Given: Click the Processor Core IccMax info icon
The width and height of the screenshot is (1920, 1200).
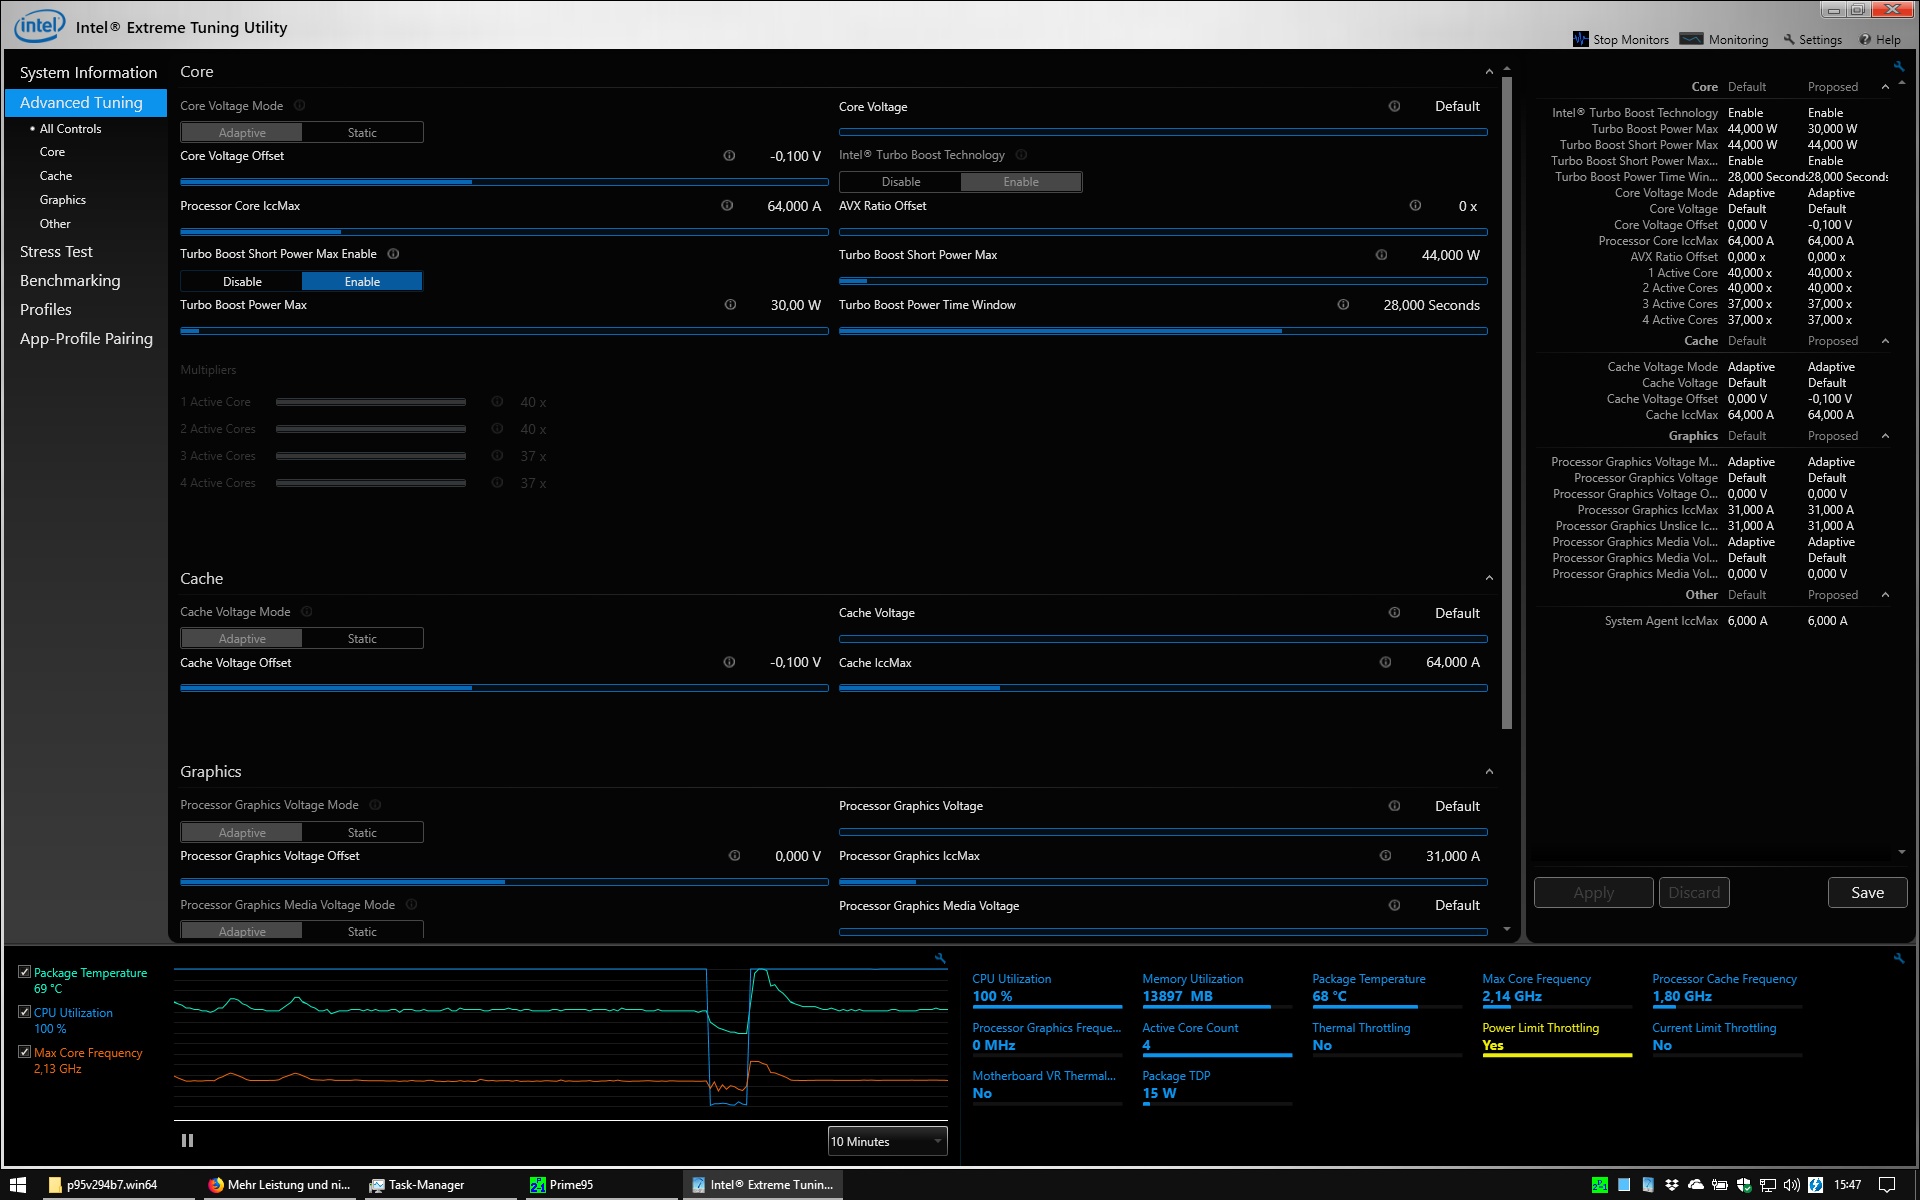Looking at the screenshot, I should (x=727, y=206).
